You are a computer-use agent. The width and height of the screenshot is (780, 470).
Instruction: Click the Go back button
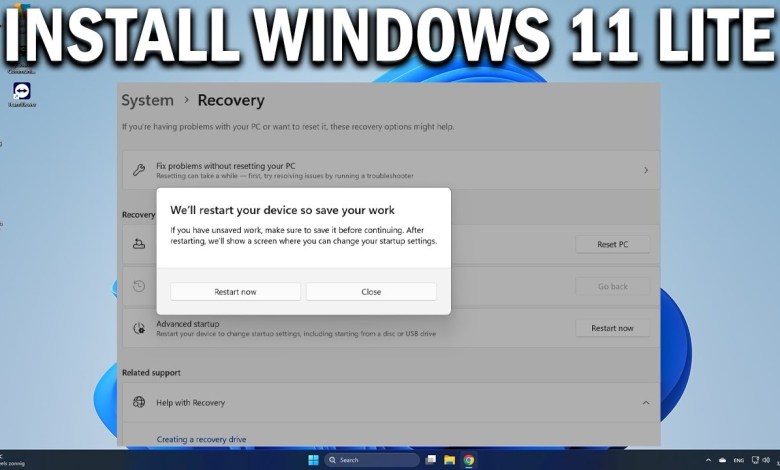coord(612,286)
